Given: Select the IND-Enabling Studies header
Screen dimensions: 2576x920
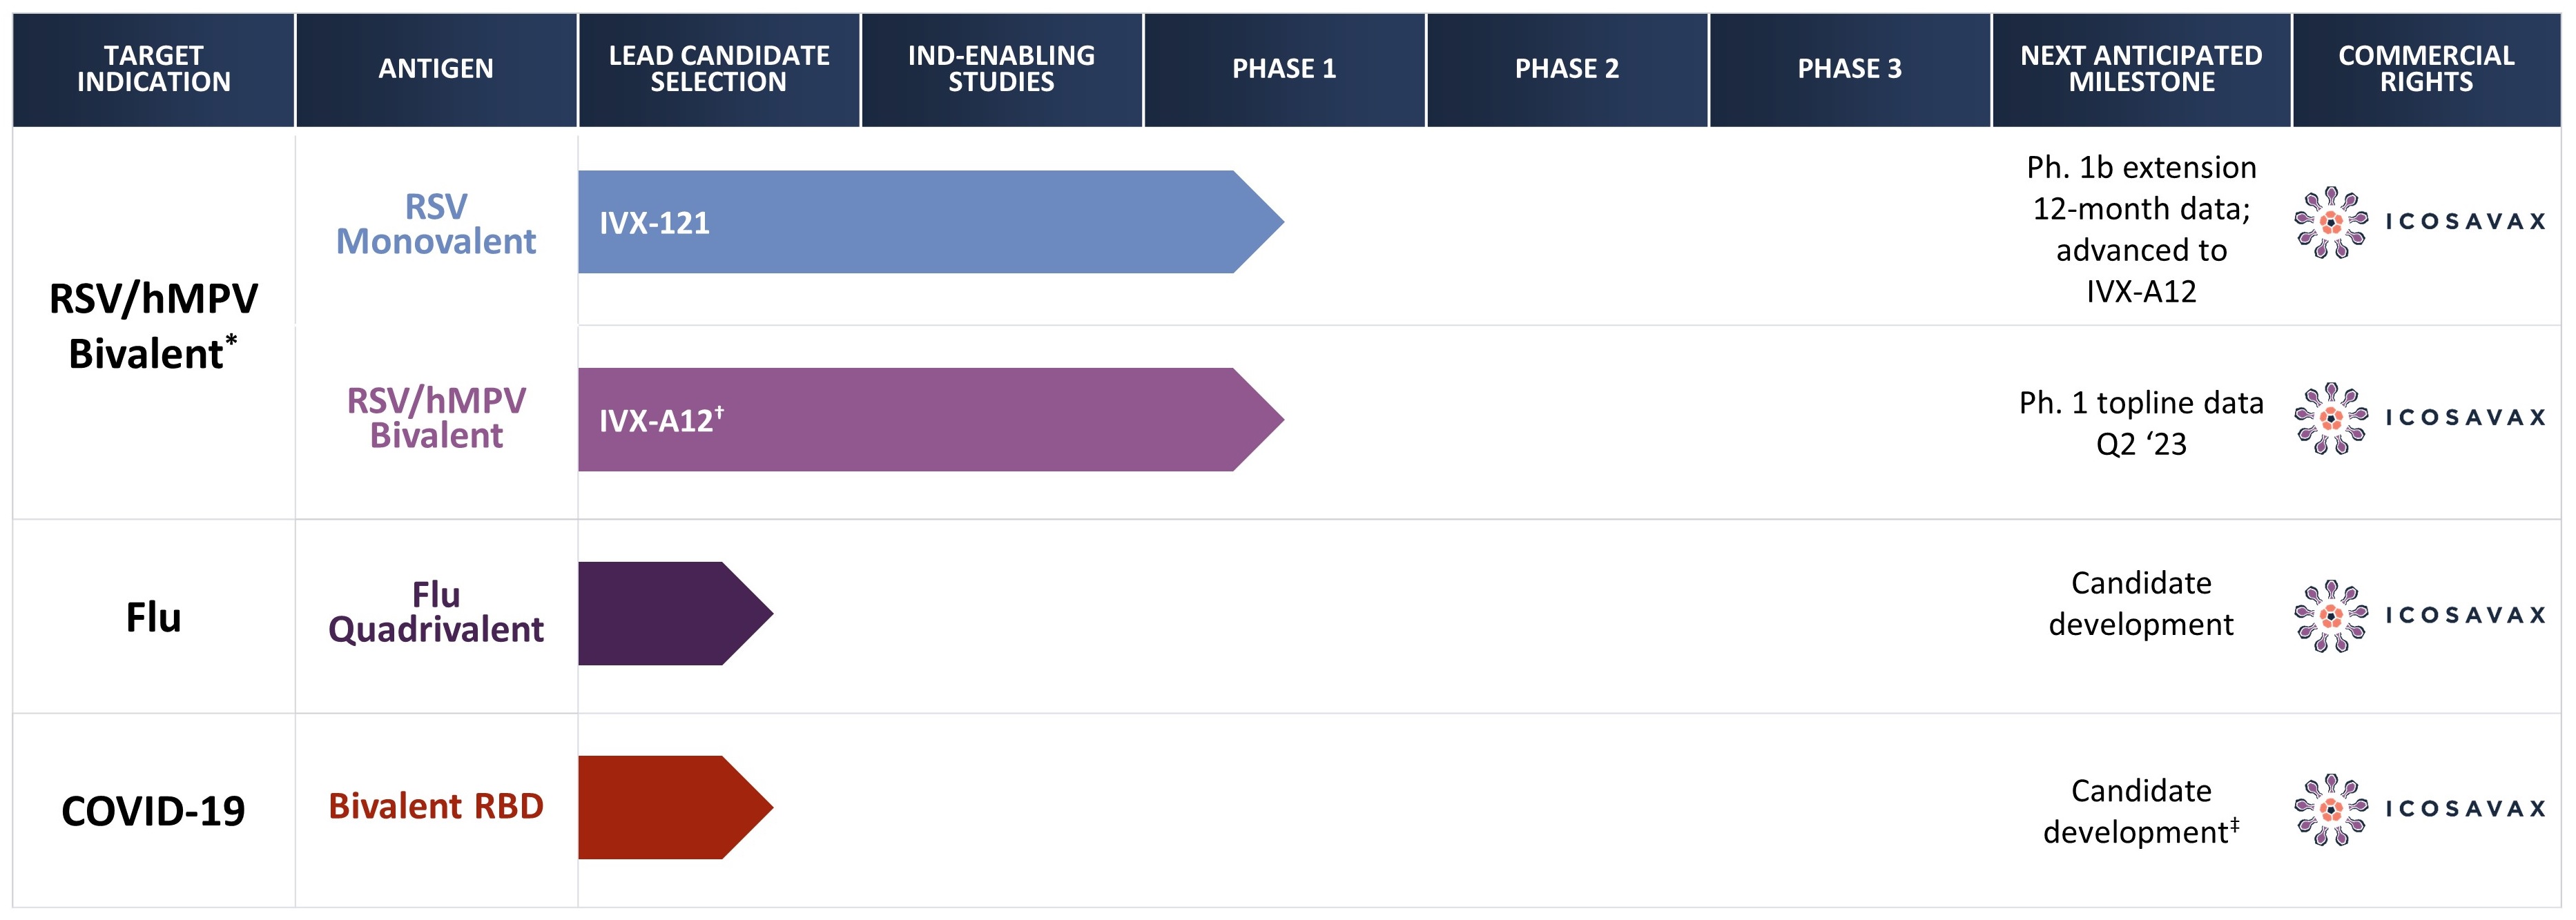Looking at the screenshot, I should [1001, 69].
